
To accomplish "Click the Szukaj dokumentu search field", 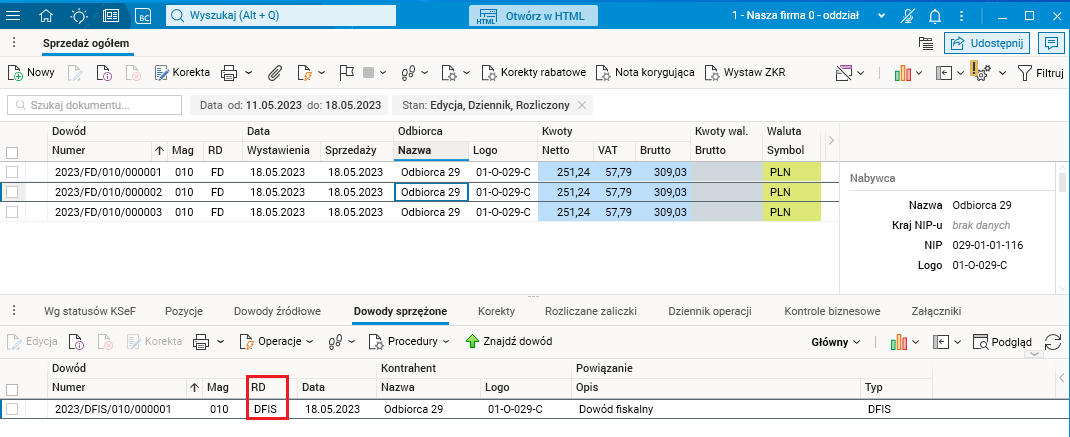I will point(94,105).
